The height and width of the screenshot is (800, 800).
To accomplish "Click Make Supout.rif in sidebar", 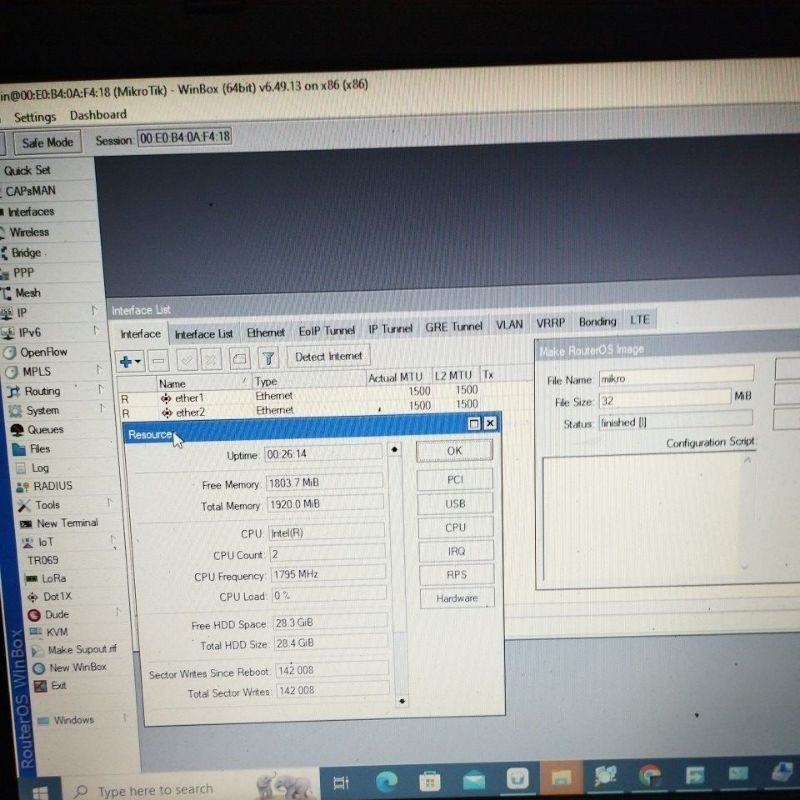I will tap(74, 650).
